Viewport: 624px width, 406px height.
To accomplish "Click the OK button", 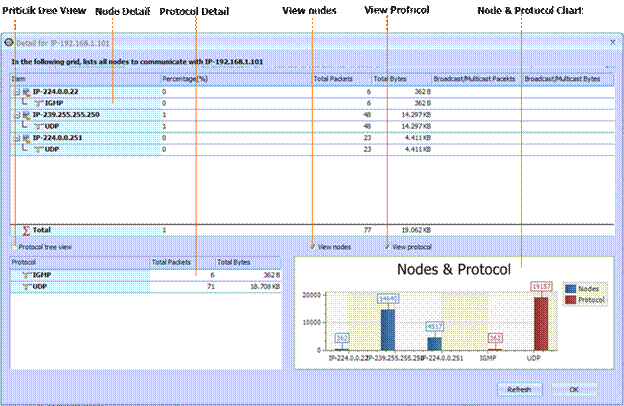I will [574, 389].
